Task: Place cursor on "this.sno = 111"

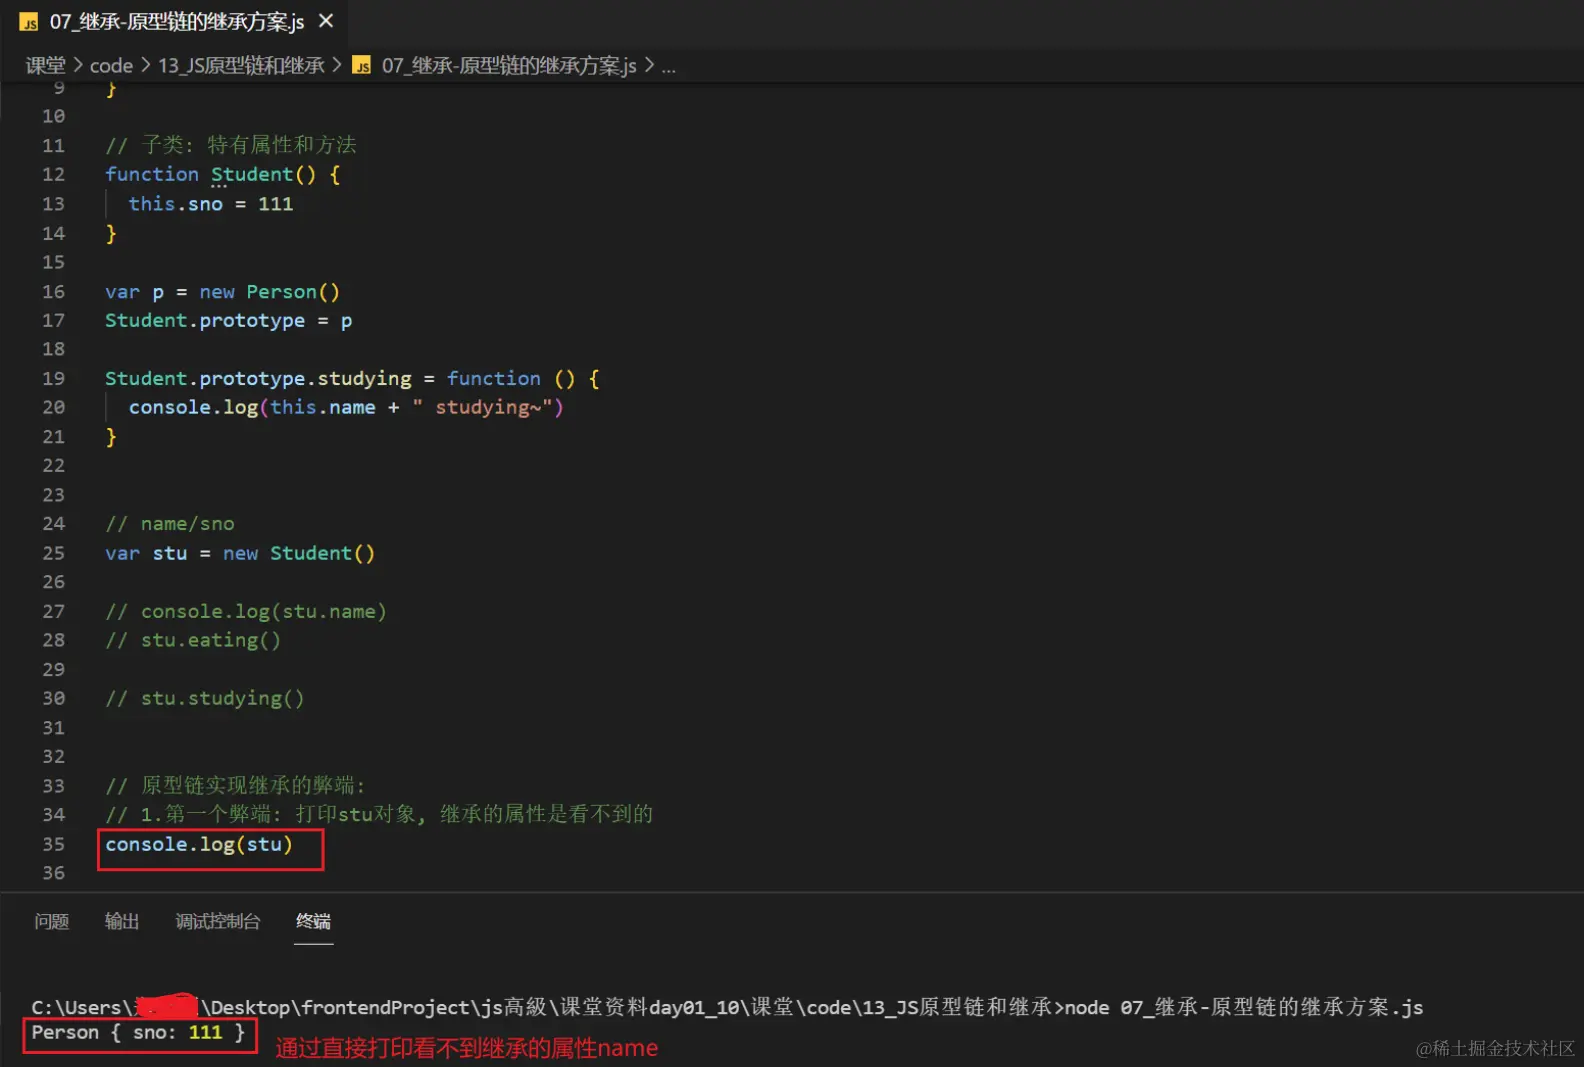Action: pyautogui.click(x=211, y=204)
